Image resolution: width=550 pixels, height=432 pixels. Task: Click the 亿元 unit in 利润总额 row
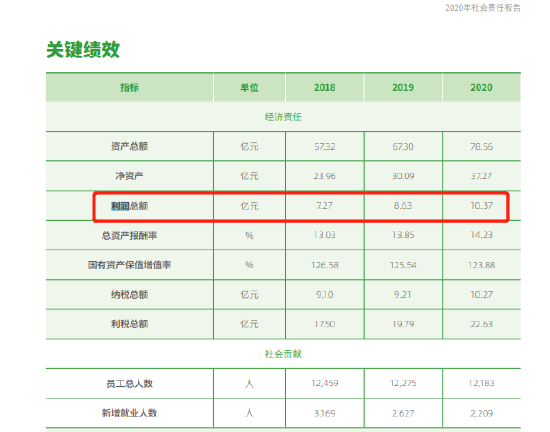(249, 206)
